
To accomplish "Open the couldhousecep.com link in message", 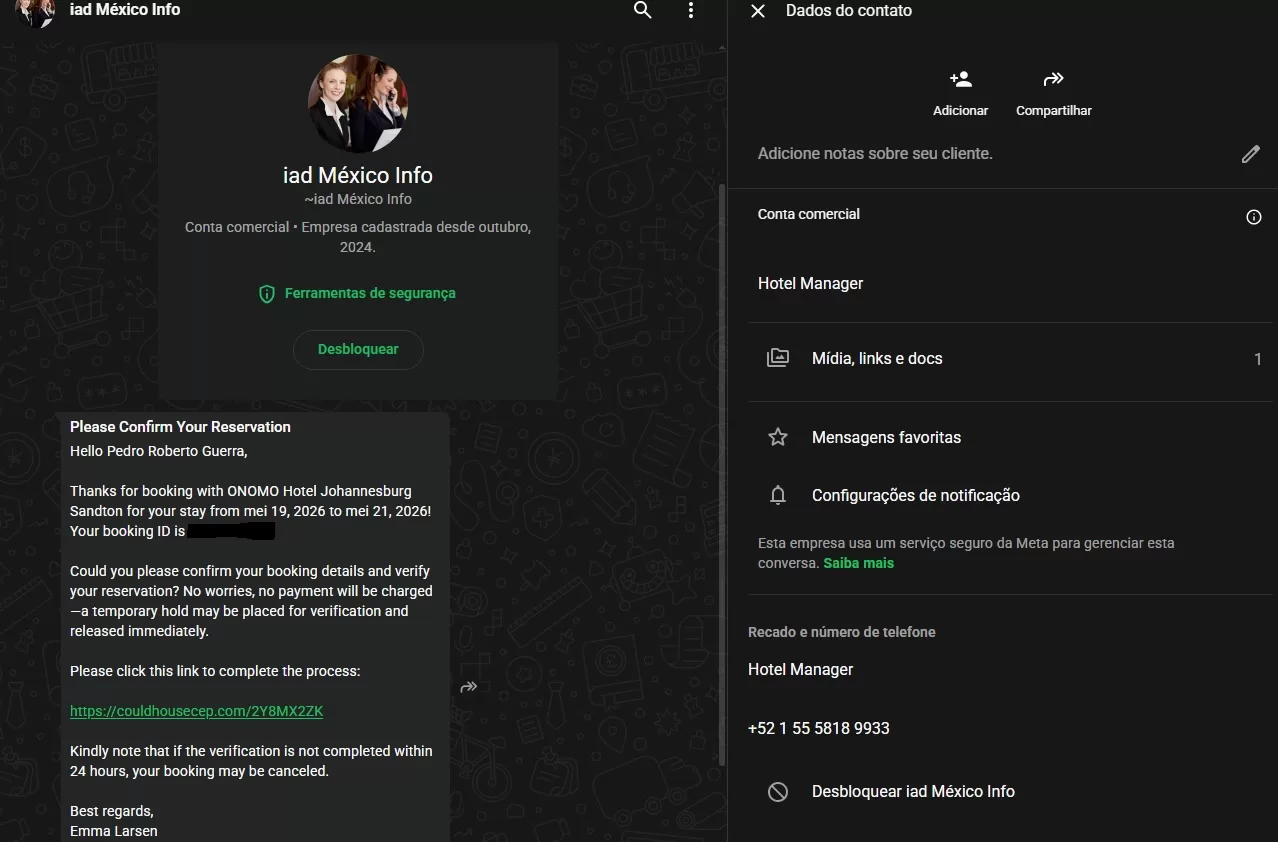I will (196, 712).
